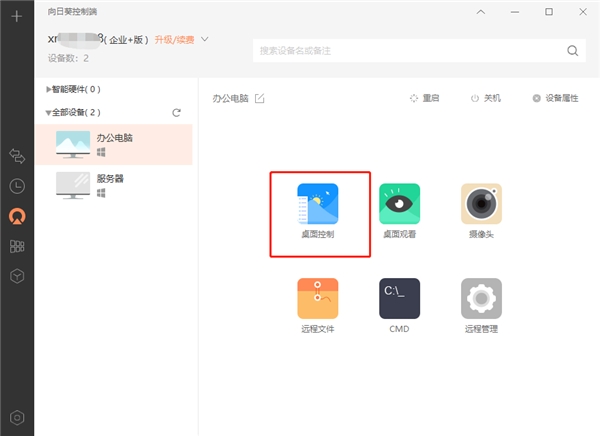This screenshot has width=600, height=436.
Task: Launch the CMD remote command line
Action: (399, 306)
